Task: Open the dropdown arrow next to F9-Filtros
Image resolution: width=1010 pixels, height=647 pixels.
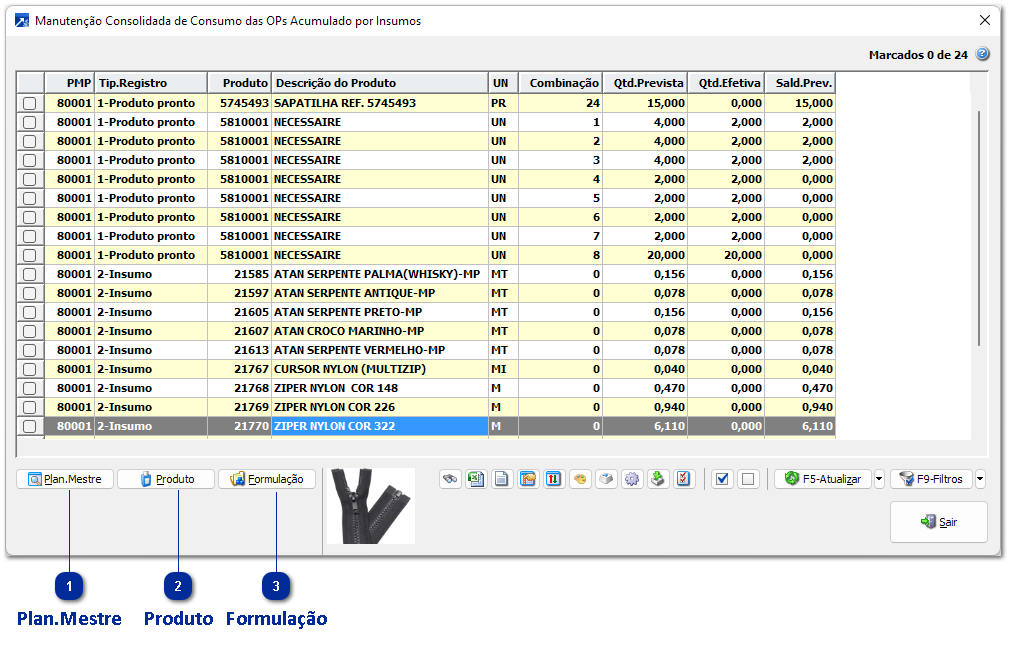Action: pos(980,479)
